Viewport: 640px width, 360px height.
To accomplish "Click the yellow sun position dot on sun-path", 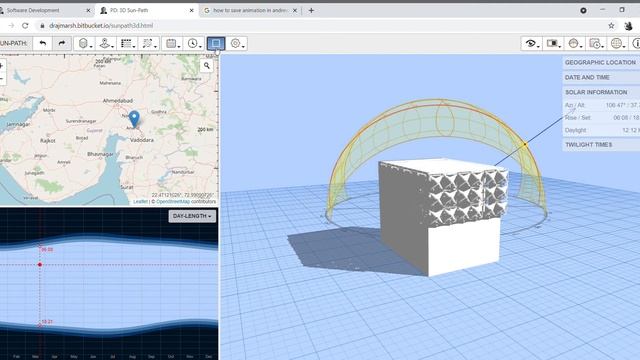I will (x=525, y=144).
